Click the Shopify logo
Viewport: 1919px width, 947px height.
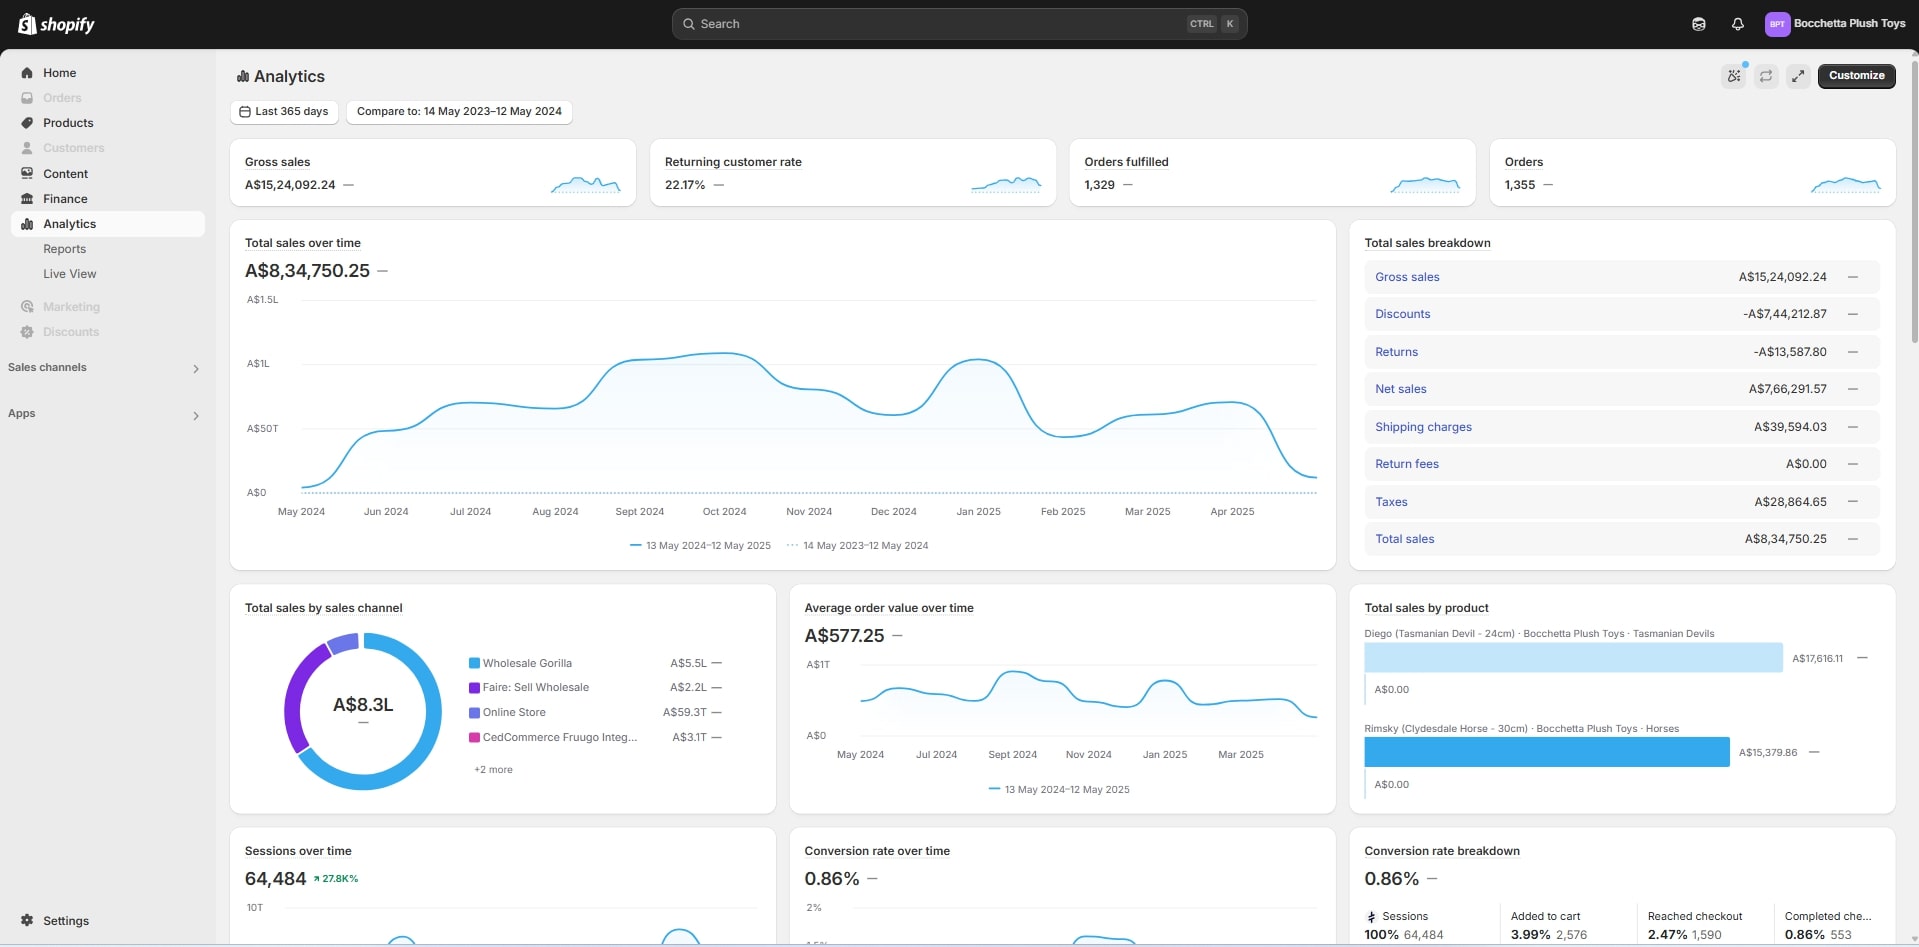click(56, 24)
